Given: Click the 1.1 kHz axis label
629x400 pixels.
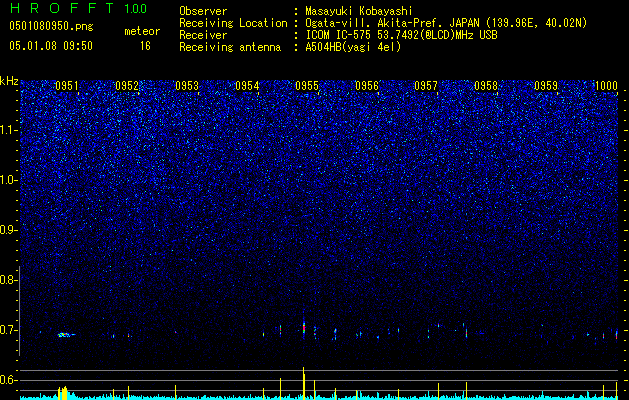Looking at the screenshot, I should pyautogui.click(x=8, y=130).
